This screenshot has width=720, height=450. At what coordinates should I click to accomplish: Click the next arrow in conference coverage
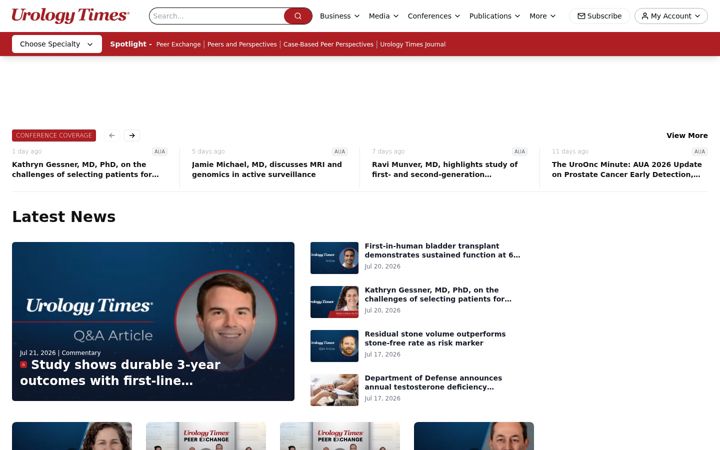(132, 135)
